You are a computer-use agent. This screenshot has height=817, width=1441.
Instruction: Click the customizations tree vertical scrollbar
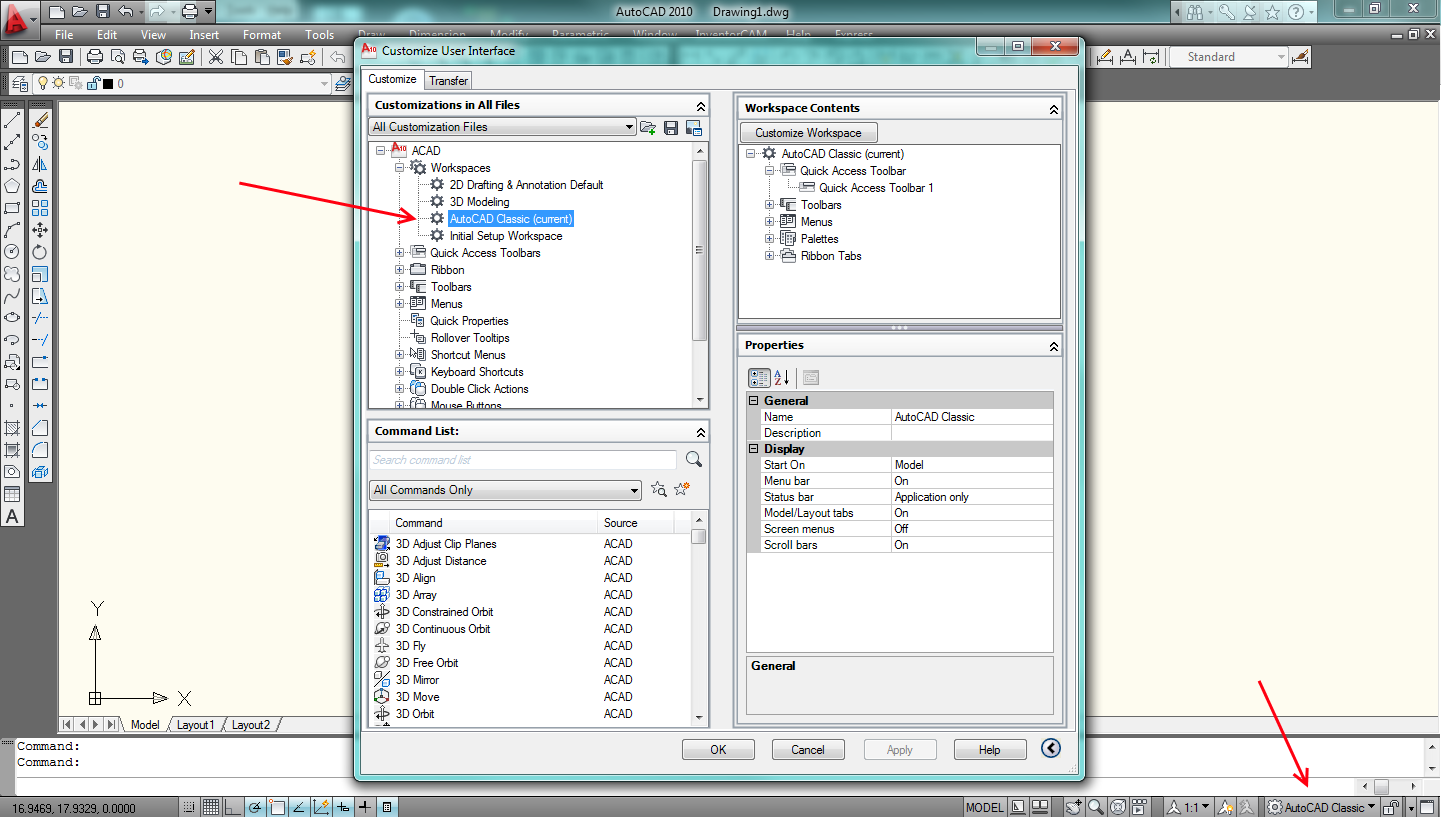(x=700, y=250)
